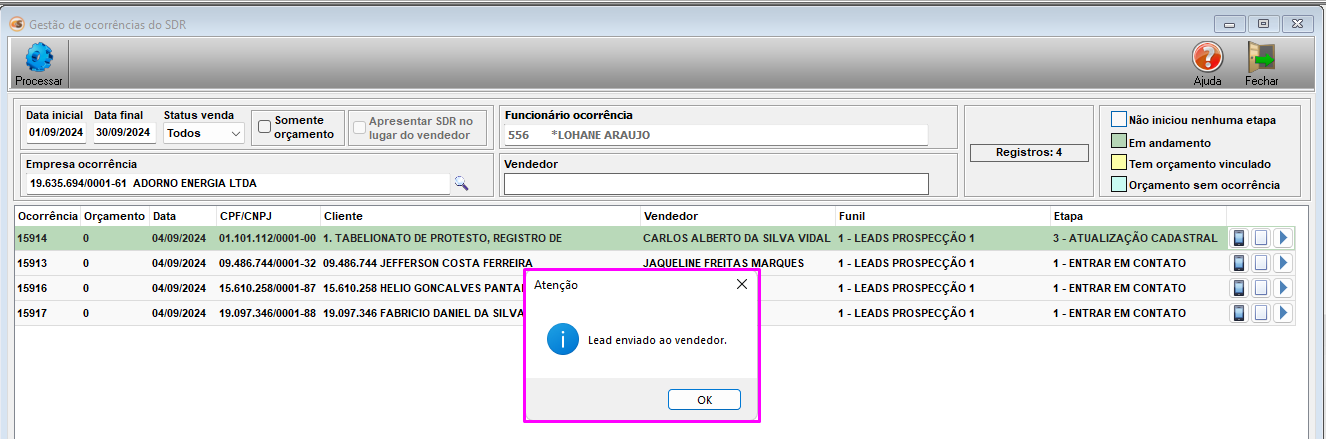
Task: Click the green Em andamento color swatch
Action: click(x=1119, y=142)
